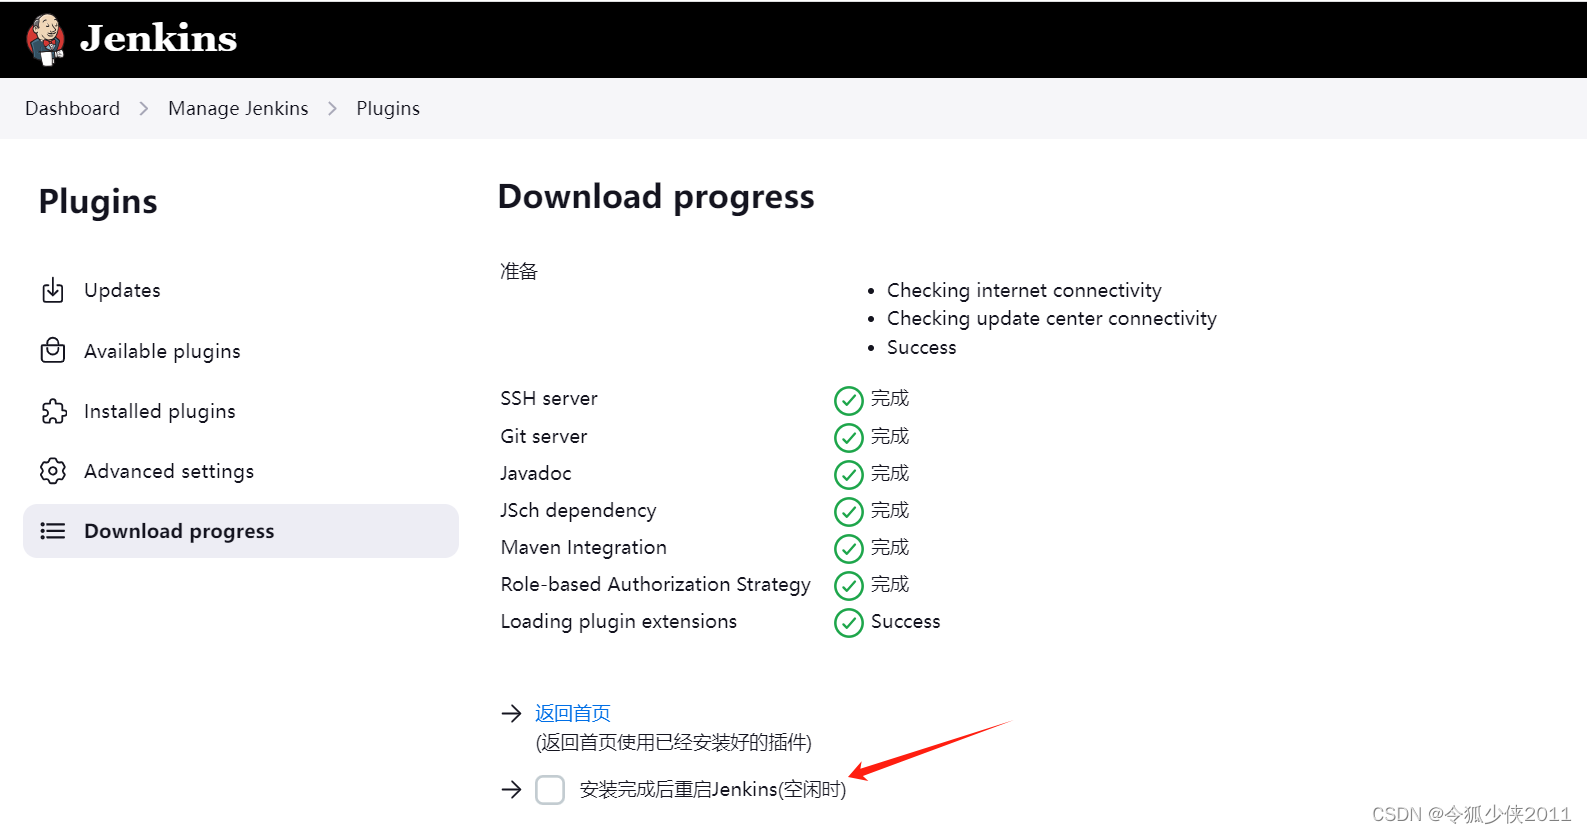The image size is (1587, 834).
Task: Select Download progress sidebar item
Action: (x=240, y=531)
